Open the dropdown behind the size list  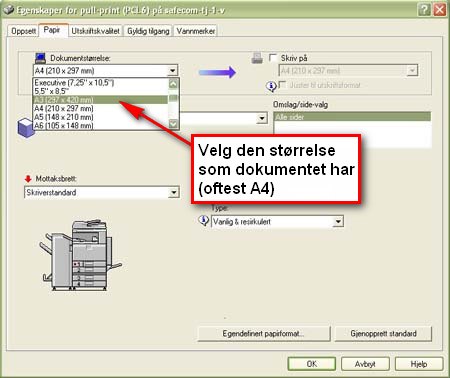pos(262,118)
